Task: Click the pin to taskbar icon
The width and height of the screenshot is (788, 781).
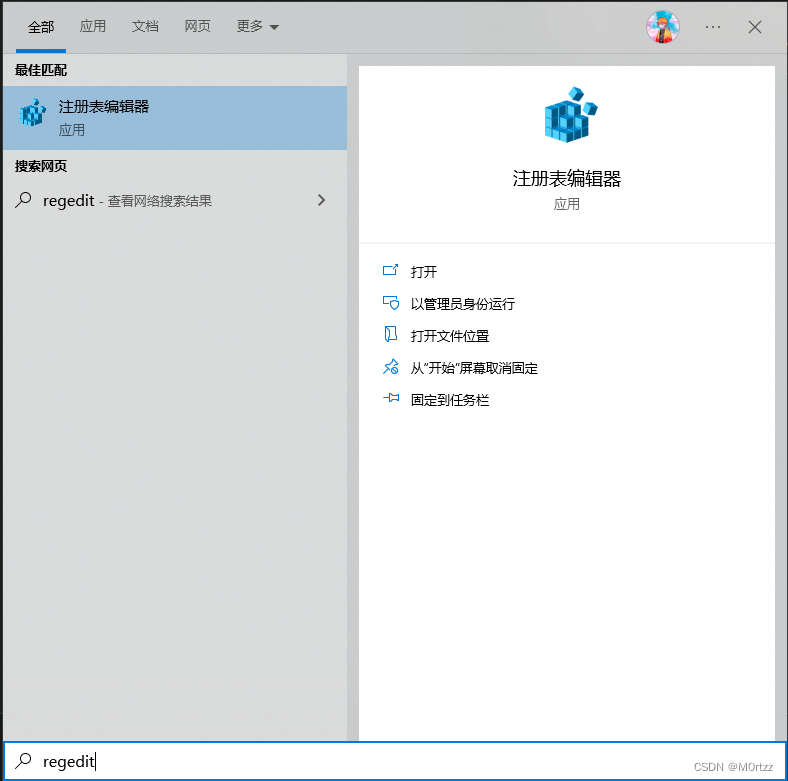Action: click(390, 399)
